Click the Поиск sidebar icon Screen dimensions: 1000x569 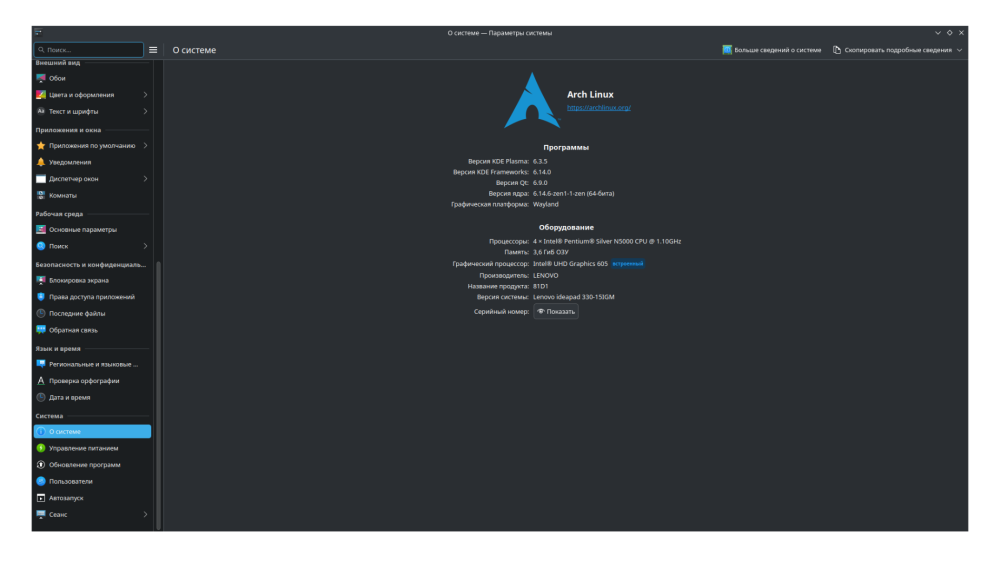(41, 246)
